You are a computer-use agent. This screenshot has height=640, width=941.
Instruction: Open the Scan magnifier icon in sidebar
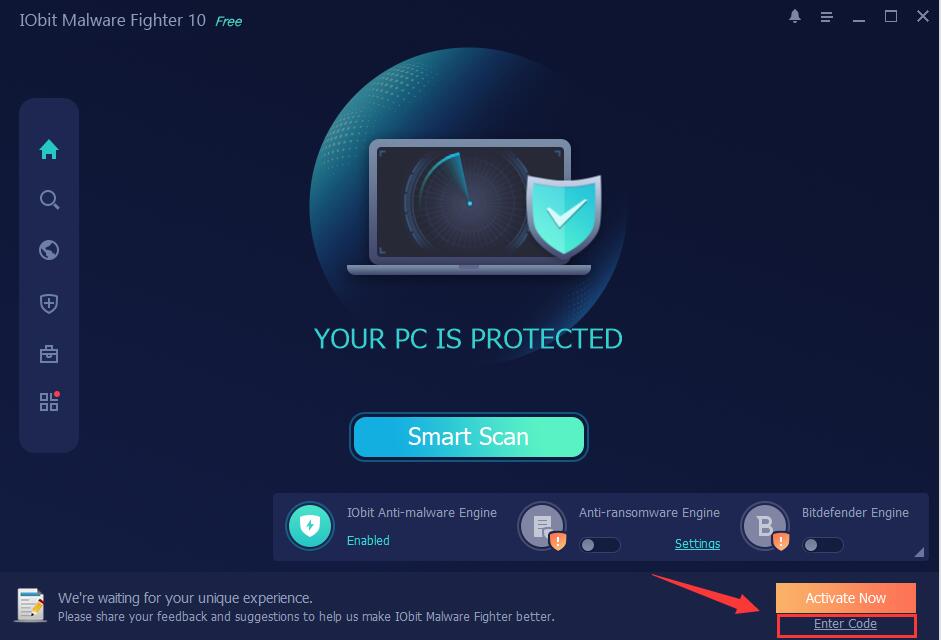49,200
